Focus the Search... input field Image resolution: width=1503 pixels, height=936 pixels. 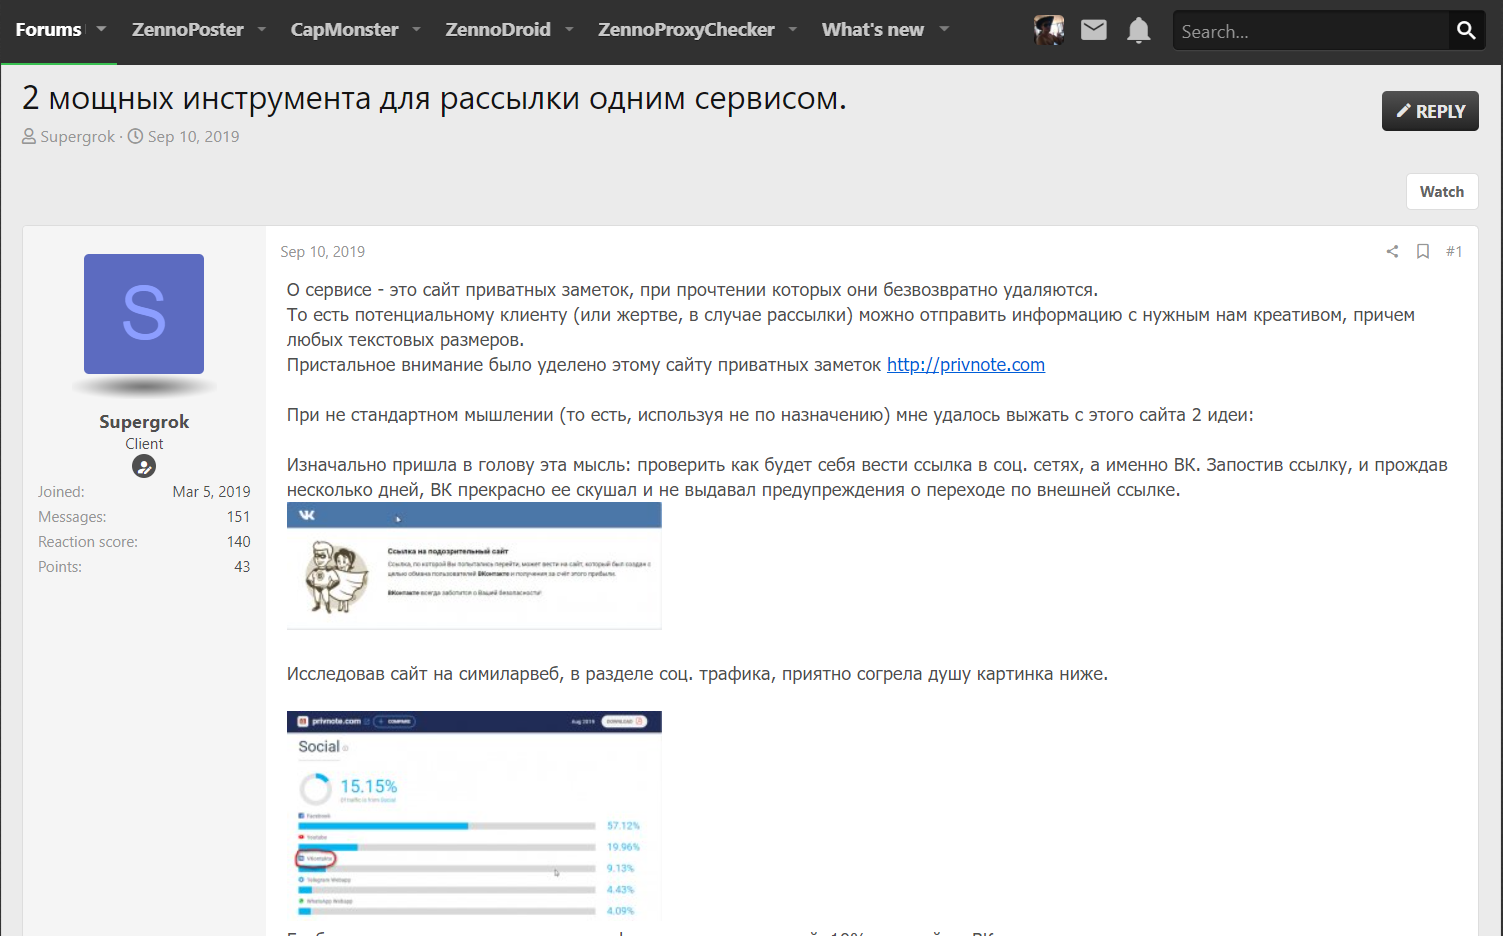pos(1311,31)
